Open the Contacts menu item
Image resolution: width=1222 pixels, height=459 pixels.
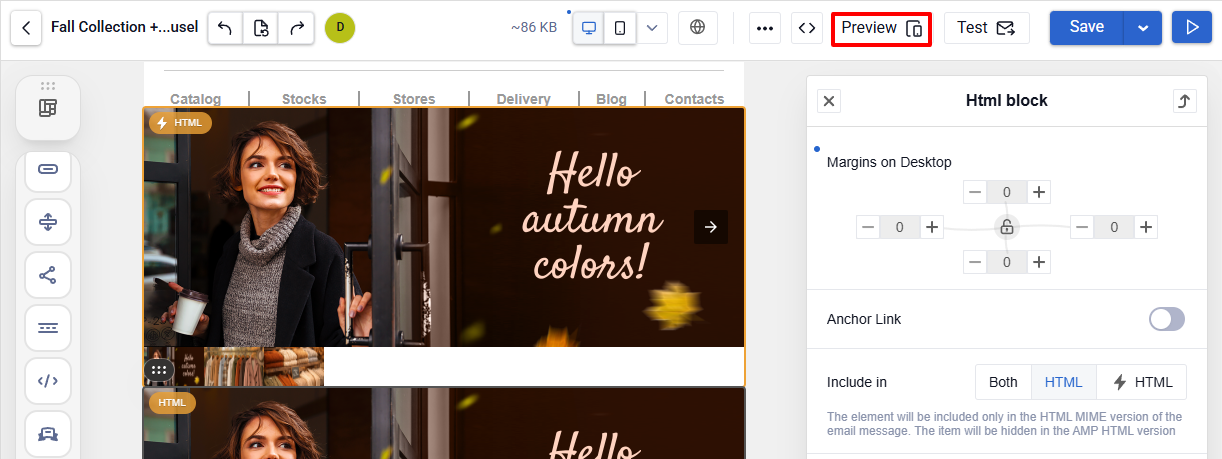694,99
